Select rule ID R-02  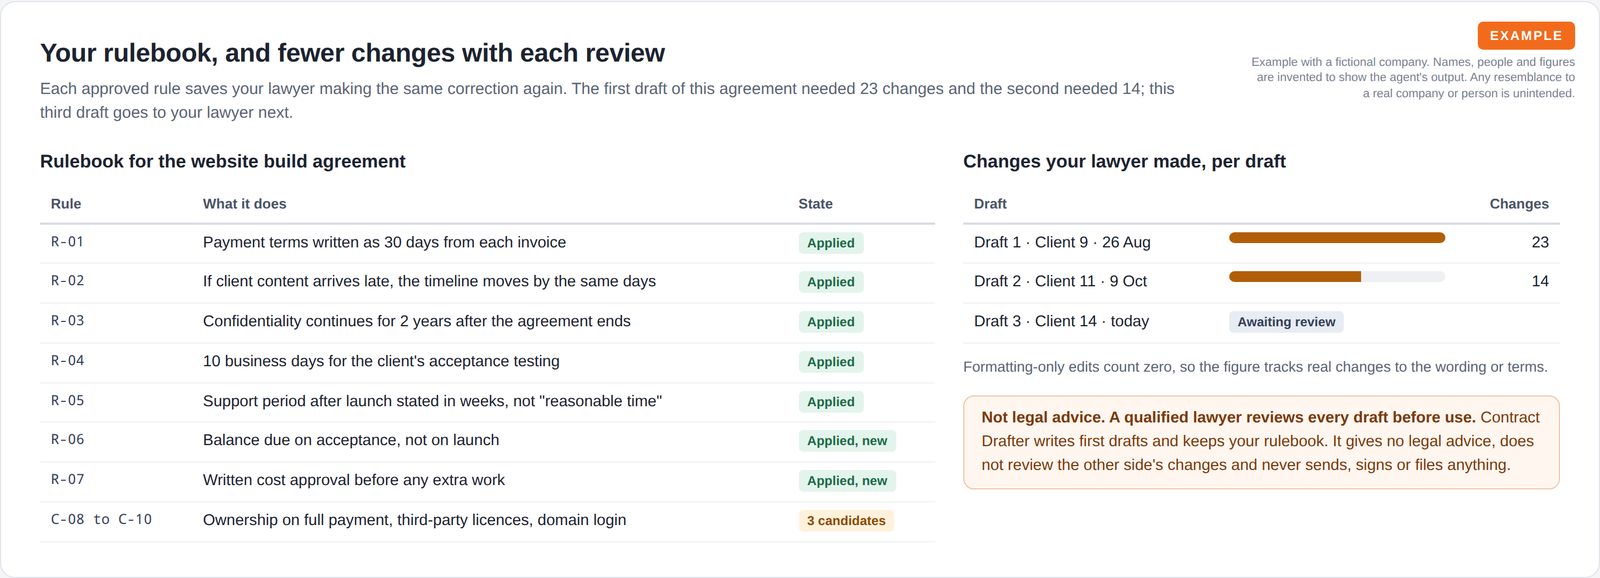coord(68,281)
